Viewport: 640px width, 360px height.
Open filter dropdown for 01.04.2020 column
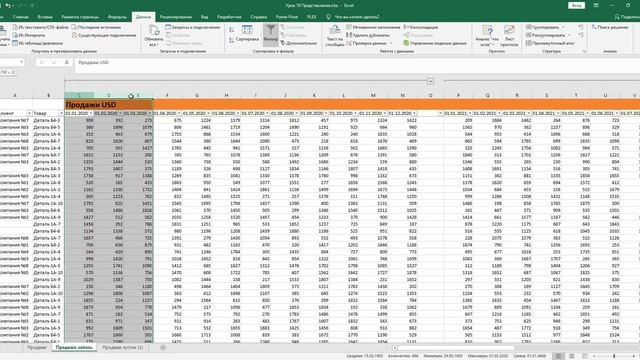pos(179,113)
